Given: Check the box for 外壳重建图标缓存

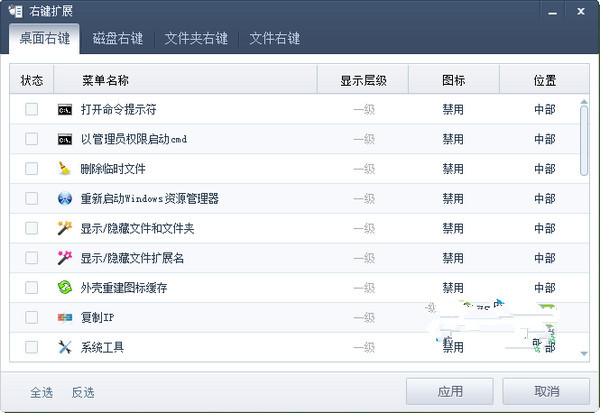Looking at the screenshot, I should [x=31, y=287].
